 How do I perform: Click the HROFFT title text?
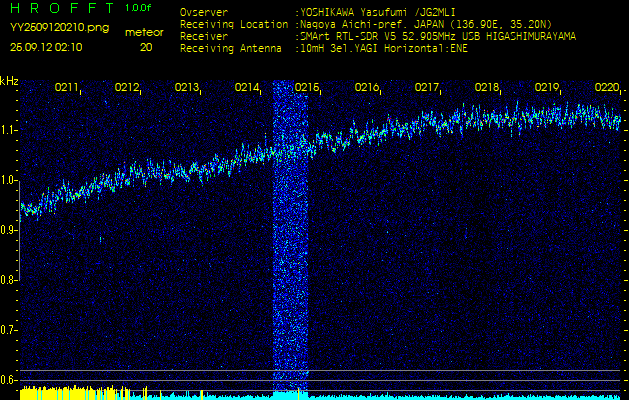62,8
